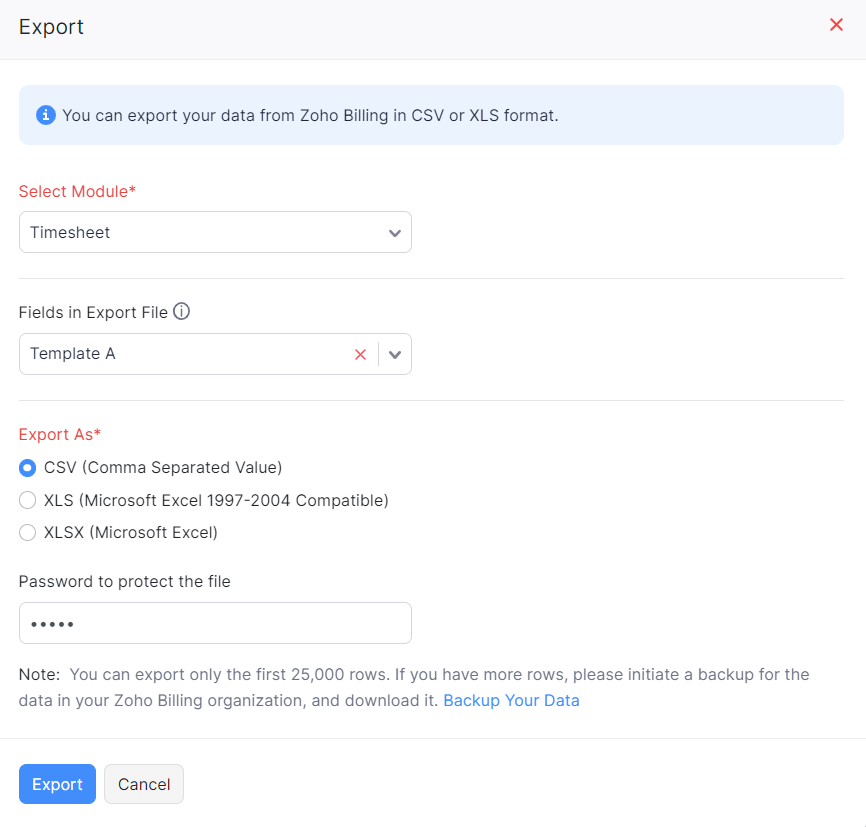Screen dimensions: 866x827
Task: Click the Cancel button
Action: 143,784
